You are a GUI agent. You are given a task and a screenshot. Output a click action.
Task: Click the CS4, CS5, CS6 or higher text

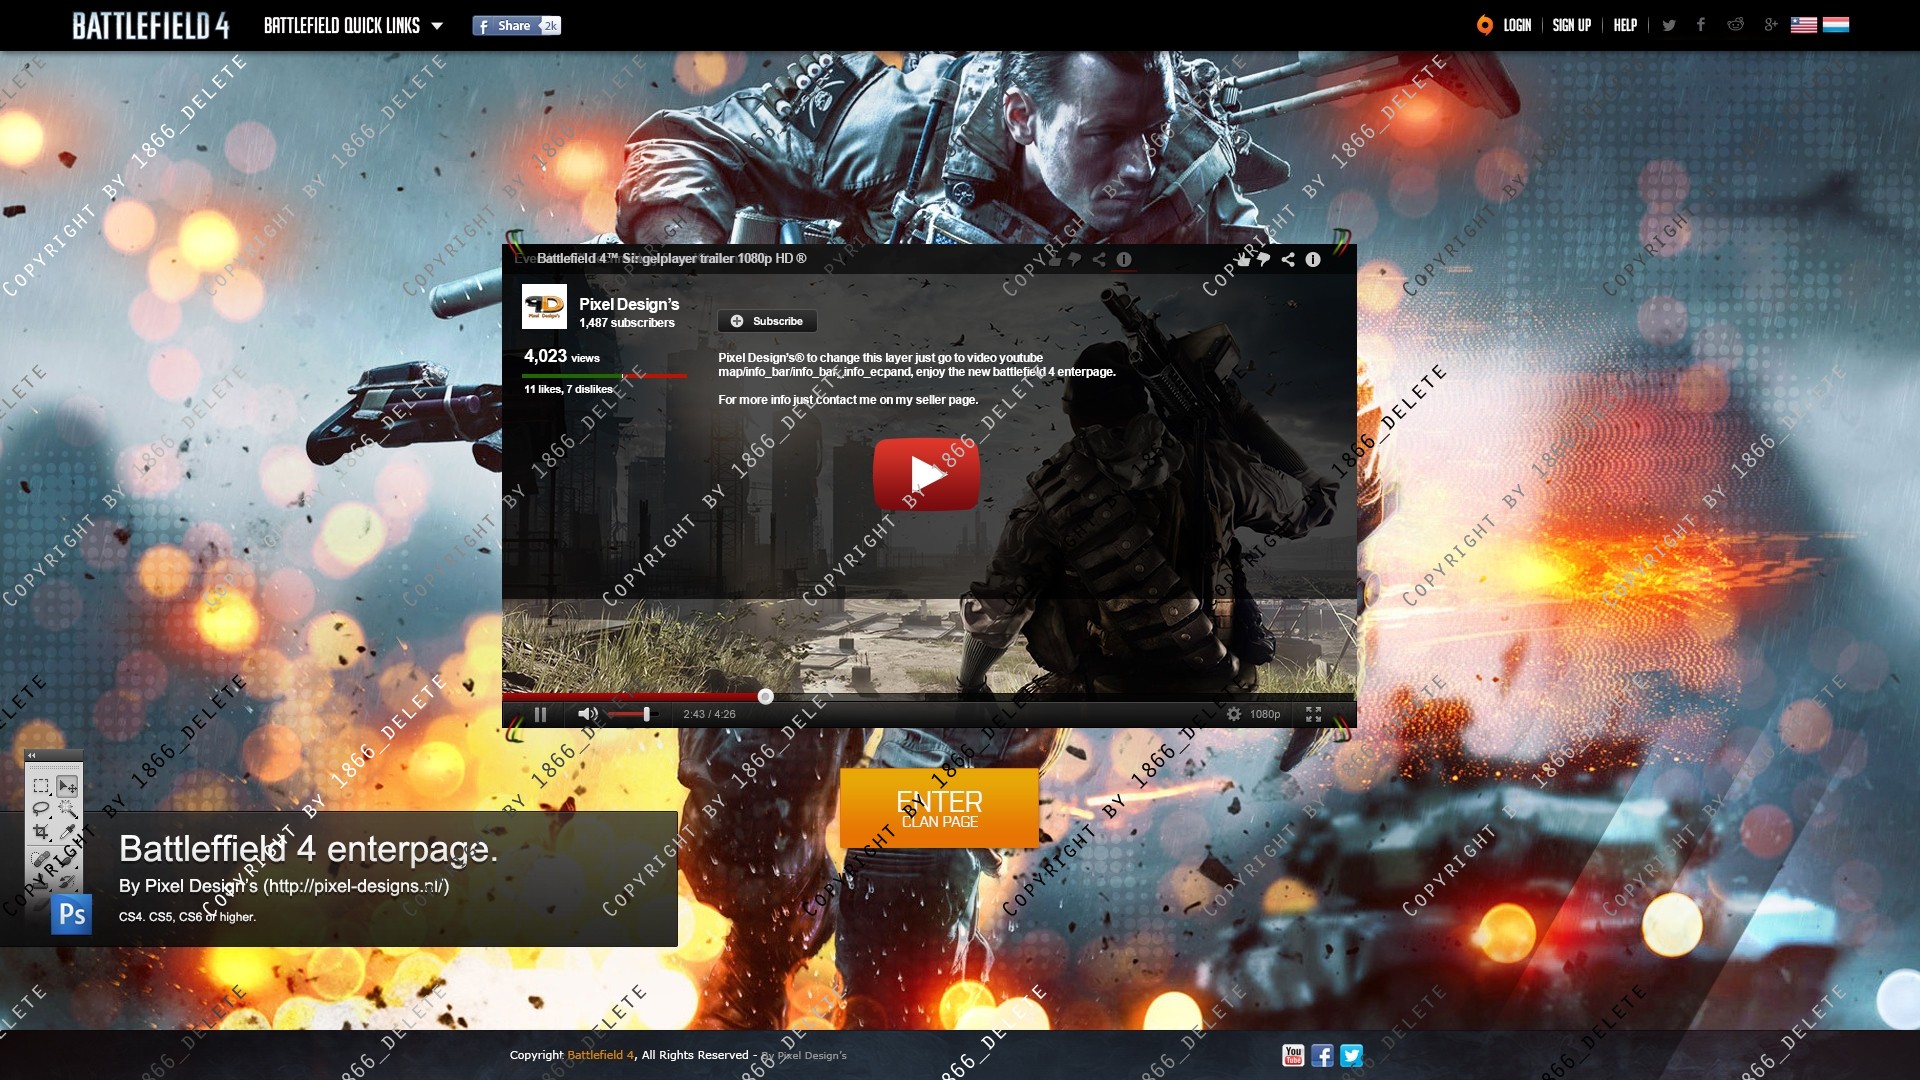point(187,917)
